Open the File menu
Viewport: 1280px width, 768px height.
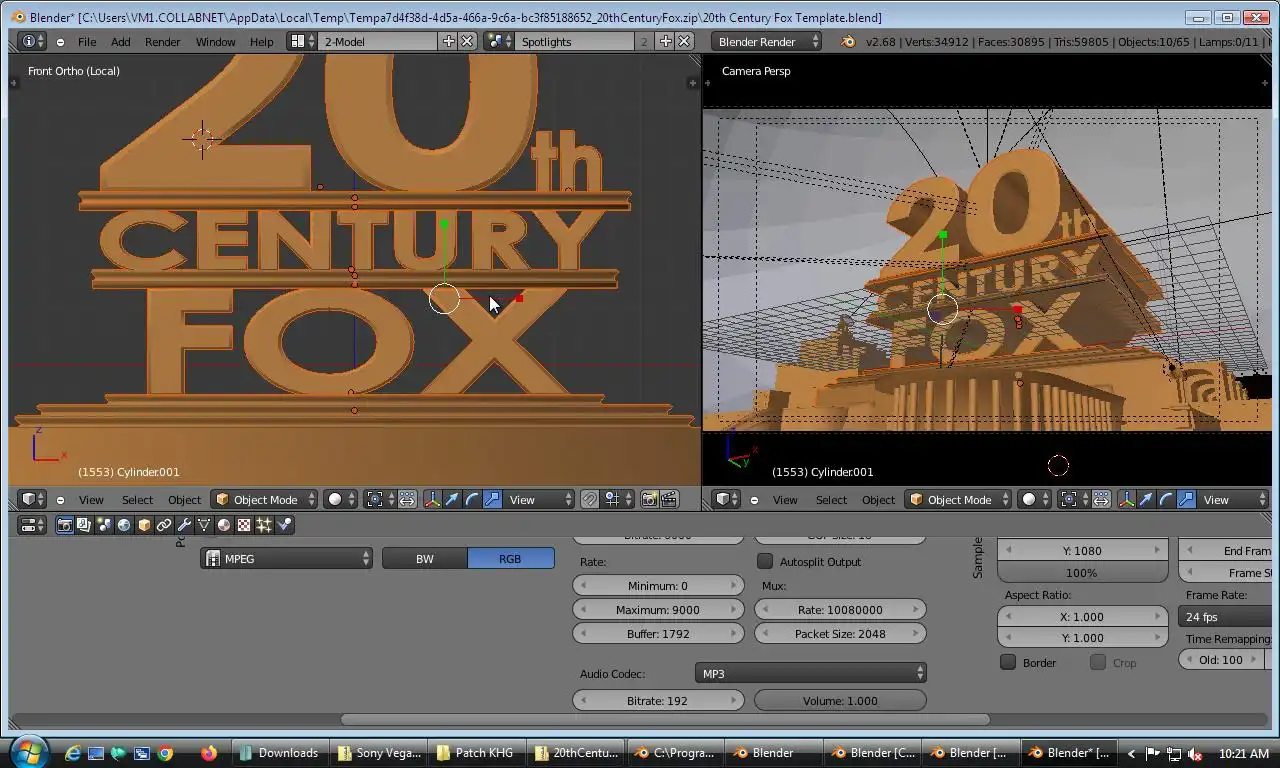87,41
